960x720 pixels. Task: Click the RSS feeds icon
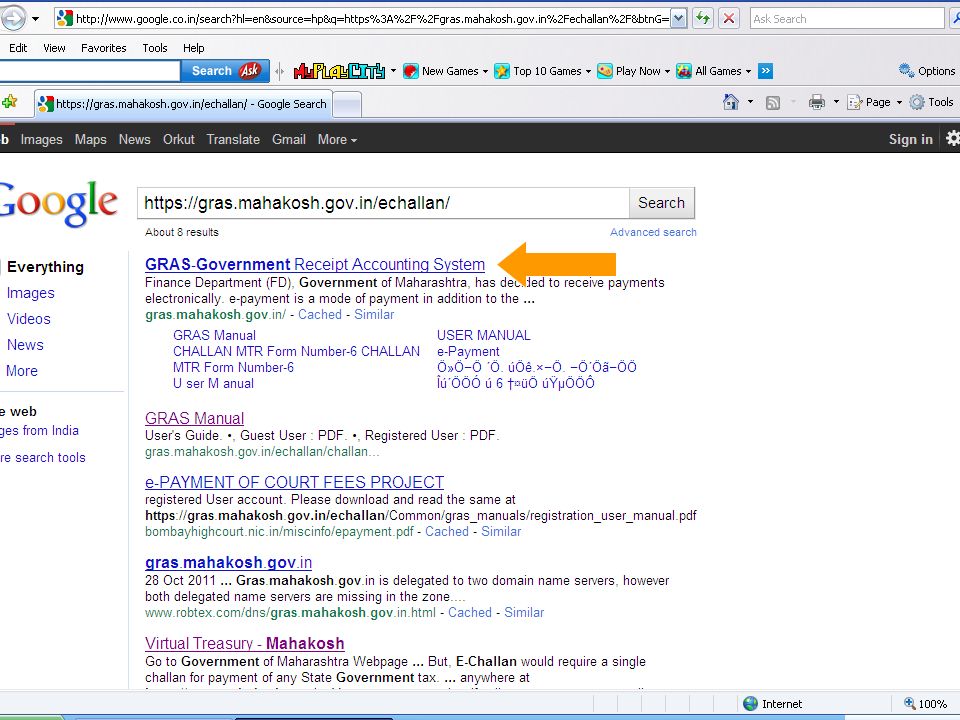(x=773, y=103)
